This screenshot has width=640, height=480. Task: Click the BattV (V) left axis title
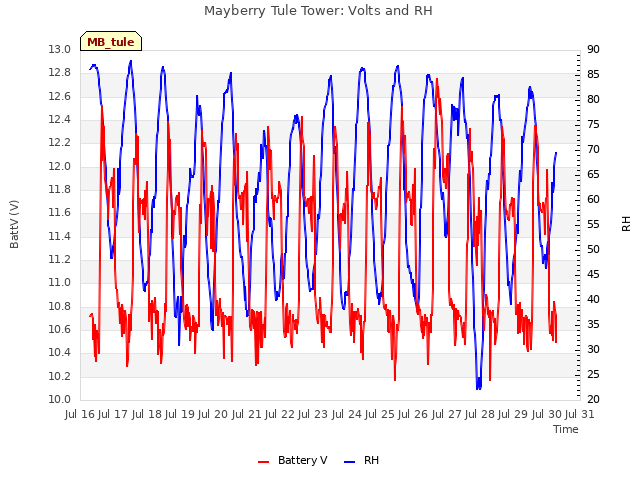click(x=14, y=224)
